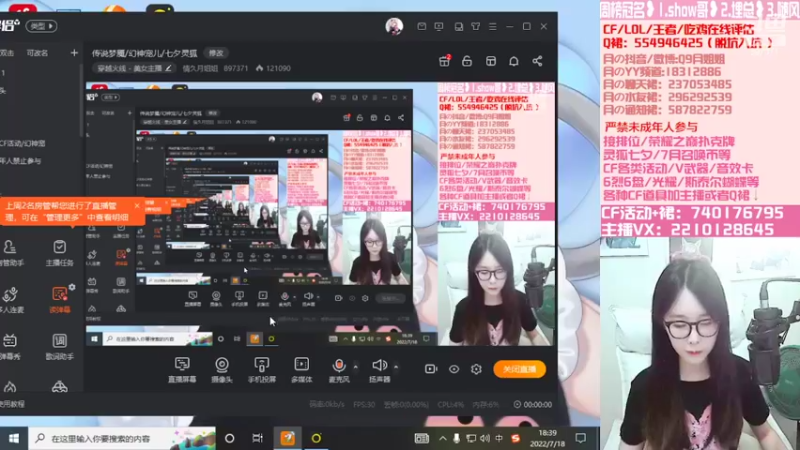Focus the Windows taskbar search box
Screen dimensions: 800x450
tap(122, 438)
